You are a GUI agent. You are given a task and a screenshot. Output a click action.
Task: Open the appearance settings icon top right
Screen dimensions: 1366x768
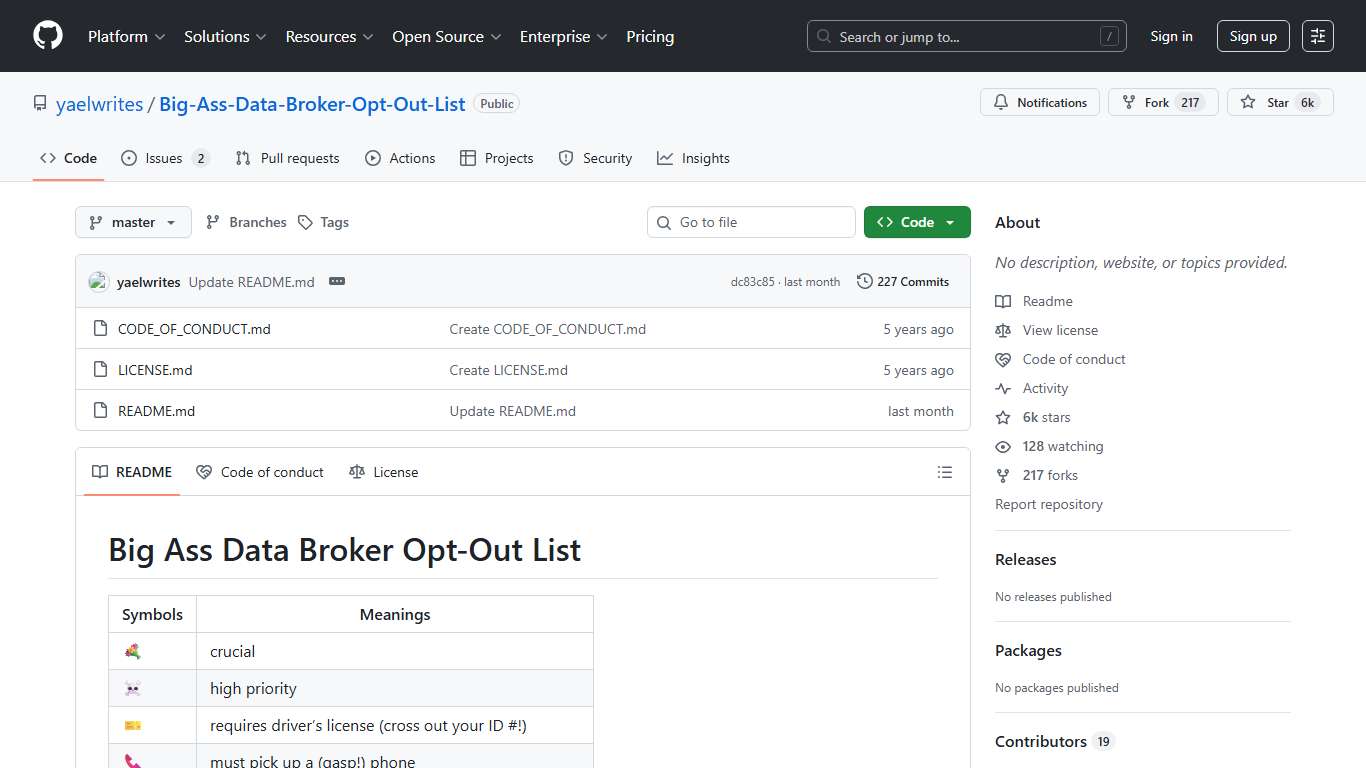click(1317, 35)
